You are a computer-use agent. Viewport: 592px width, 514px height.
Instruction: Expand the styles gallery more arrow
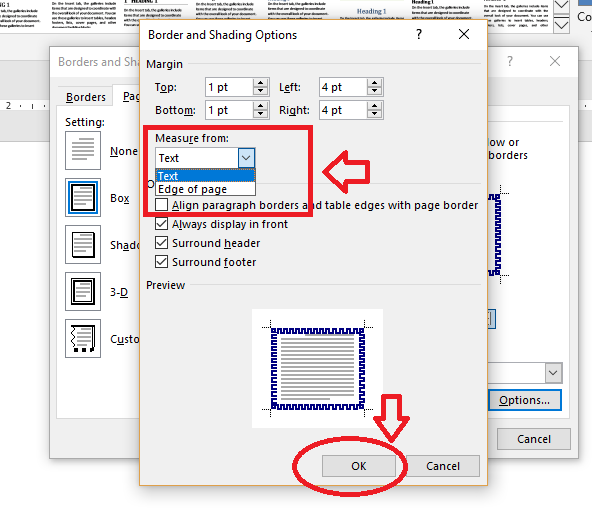(561, 25)
